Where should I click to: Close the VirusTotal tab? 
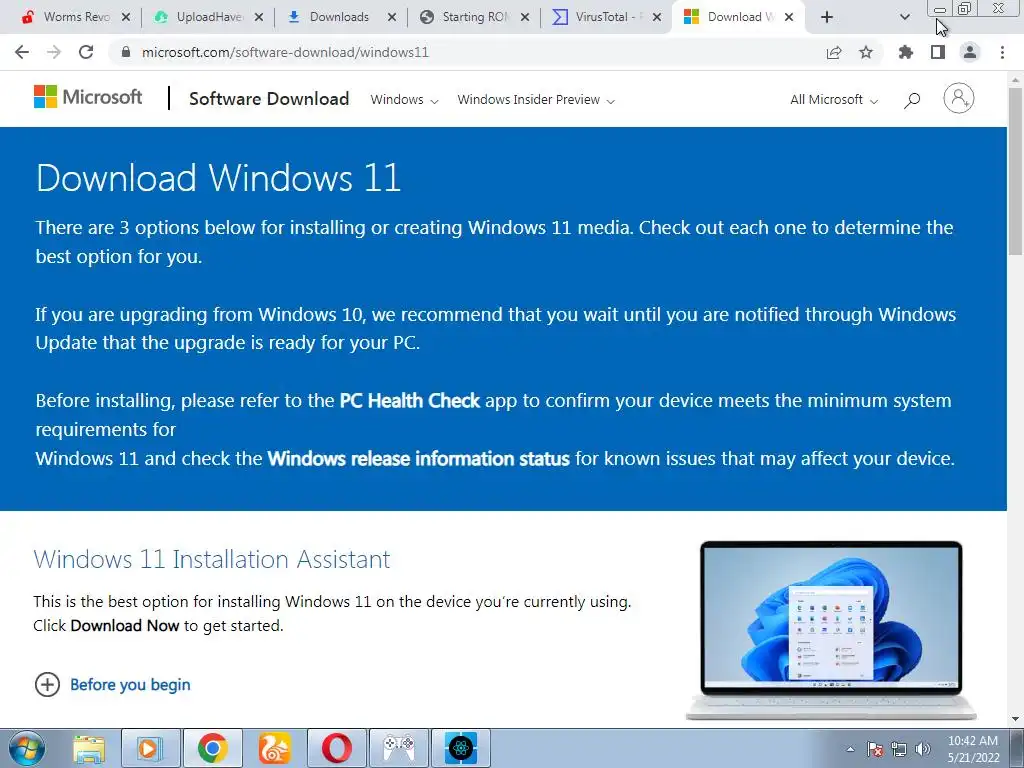pyautogui.click(x=657, y=17)
